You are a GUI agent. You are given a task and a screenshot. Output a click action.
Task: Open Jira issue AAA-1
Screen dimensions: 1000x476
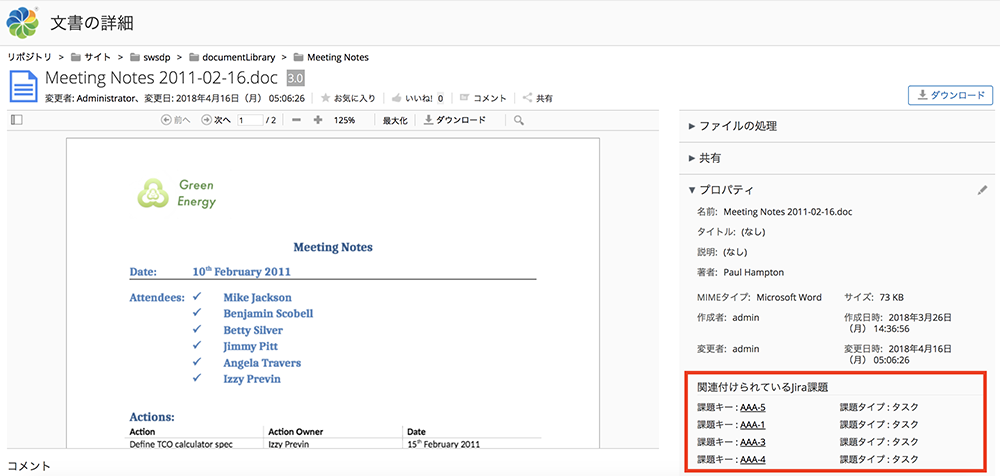tap(753, 424)
